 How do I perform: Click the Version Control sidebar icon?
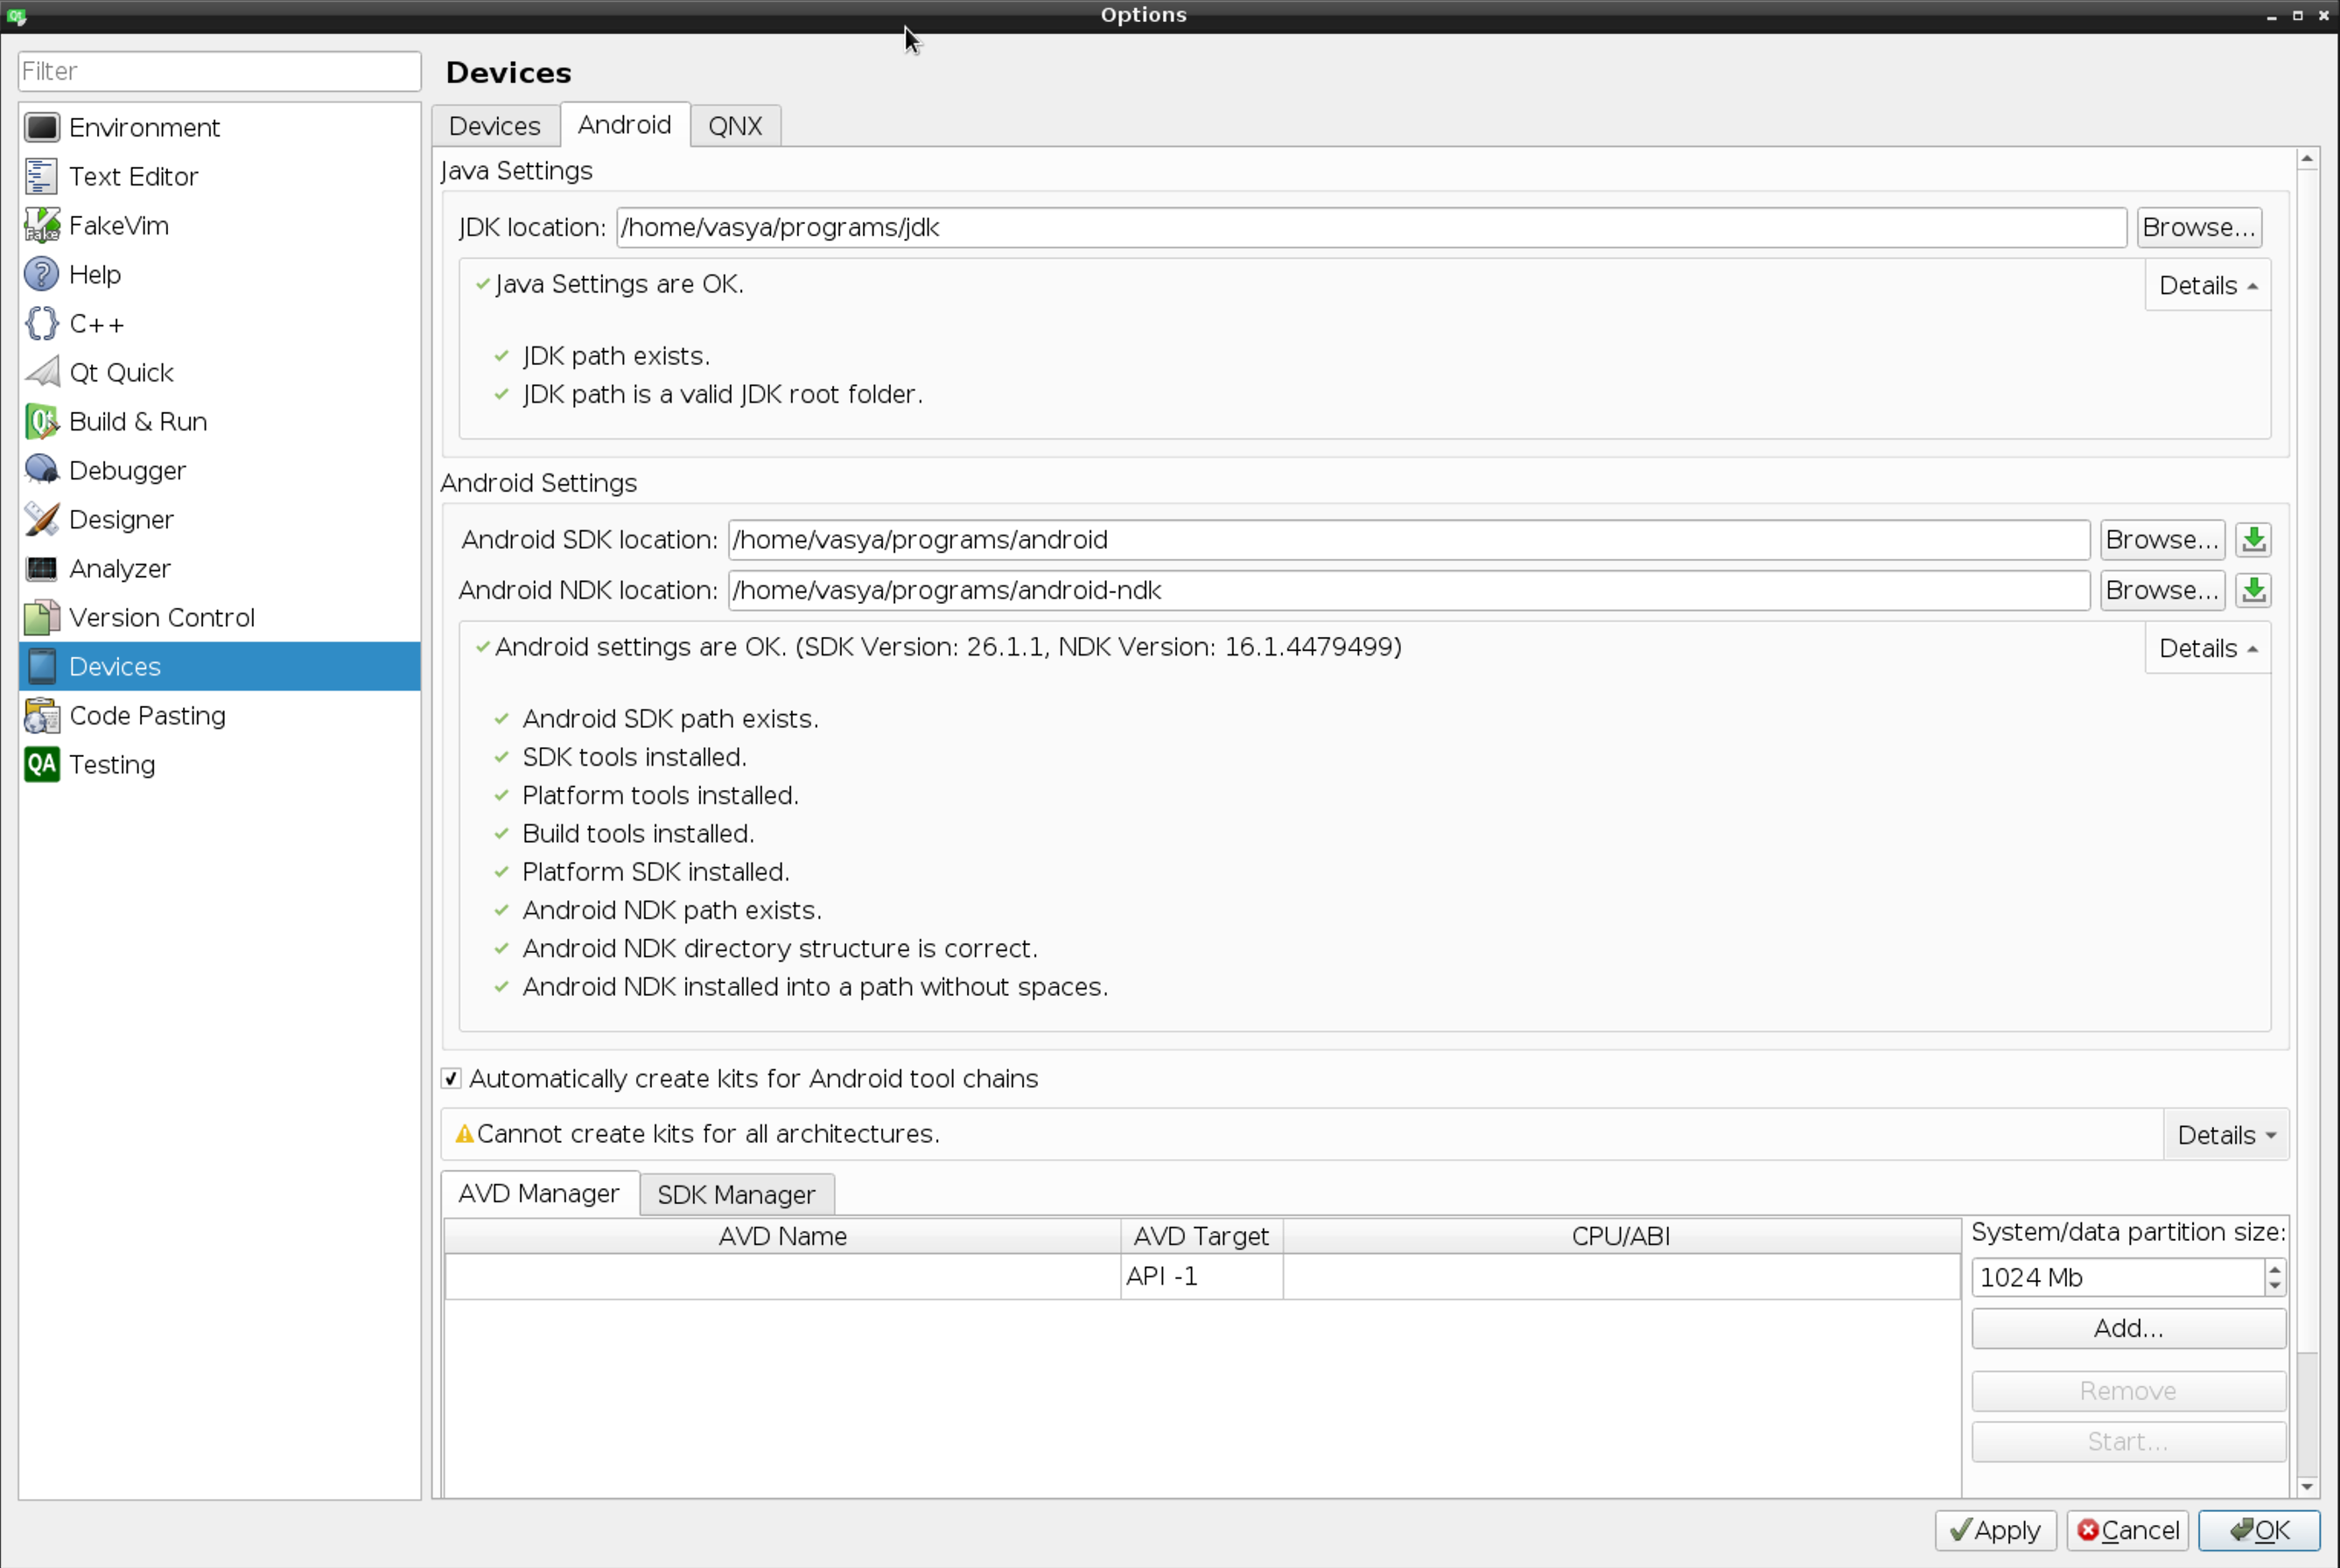click(39, 616)
